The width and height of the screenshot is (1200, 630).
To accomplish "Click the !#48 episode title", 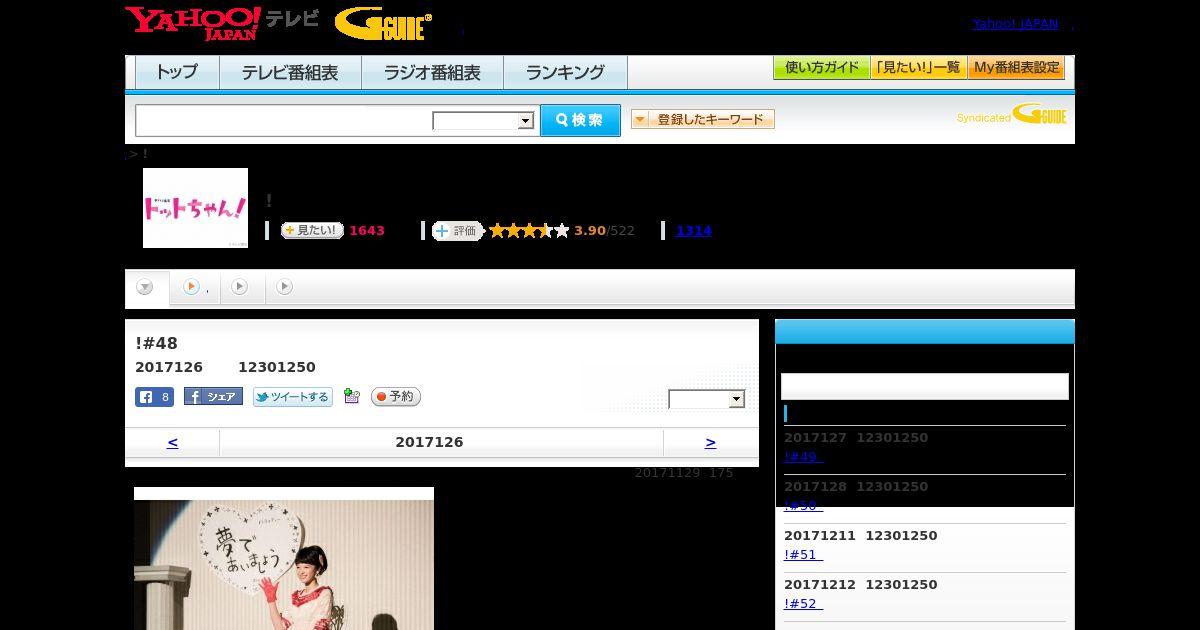I will [x=156, y=344].
